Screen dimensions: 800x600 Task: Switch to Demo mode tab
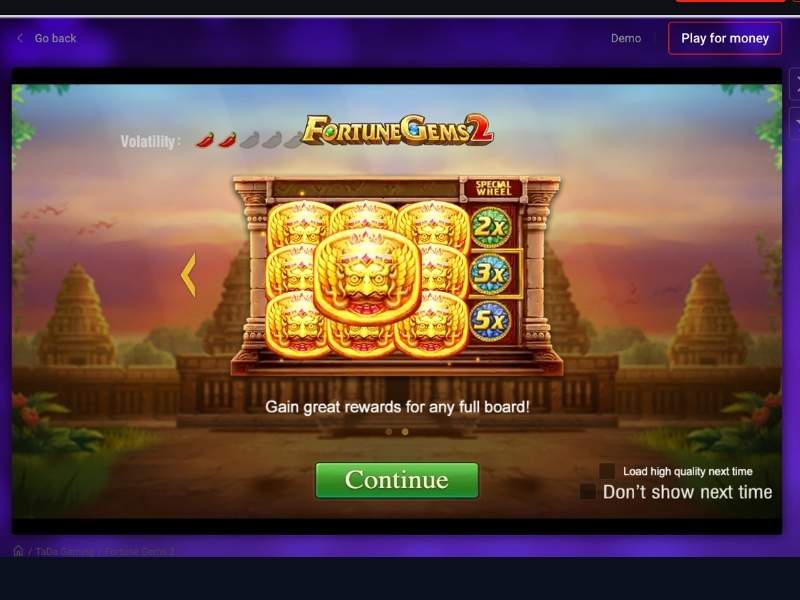coord(626,38)
